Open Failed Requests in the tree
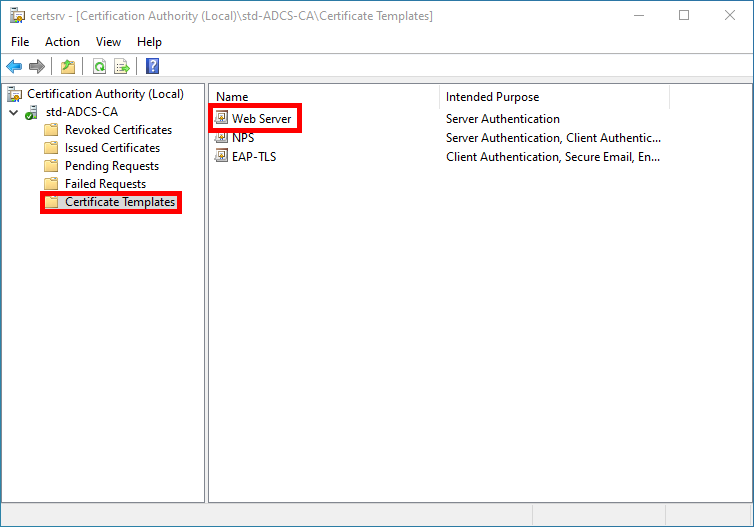 point(105,184)
